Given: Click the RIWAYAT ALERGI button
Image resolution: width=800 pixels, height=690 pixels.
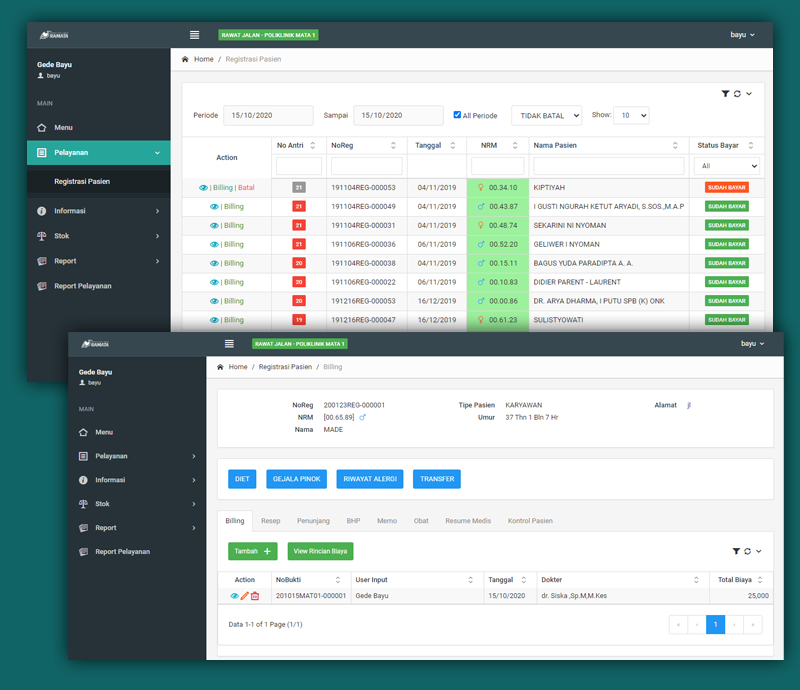Looking at the screenshot, I should [370, 479].
